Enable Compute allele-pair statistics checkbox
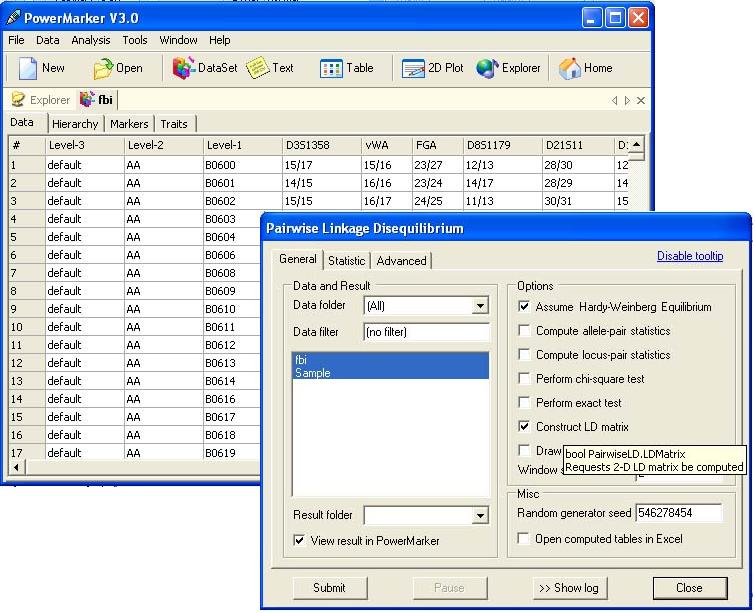755x613 pixels. (x=525, y=331)
